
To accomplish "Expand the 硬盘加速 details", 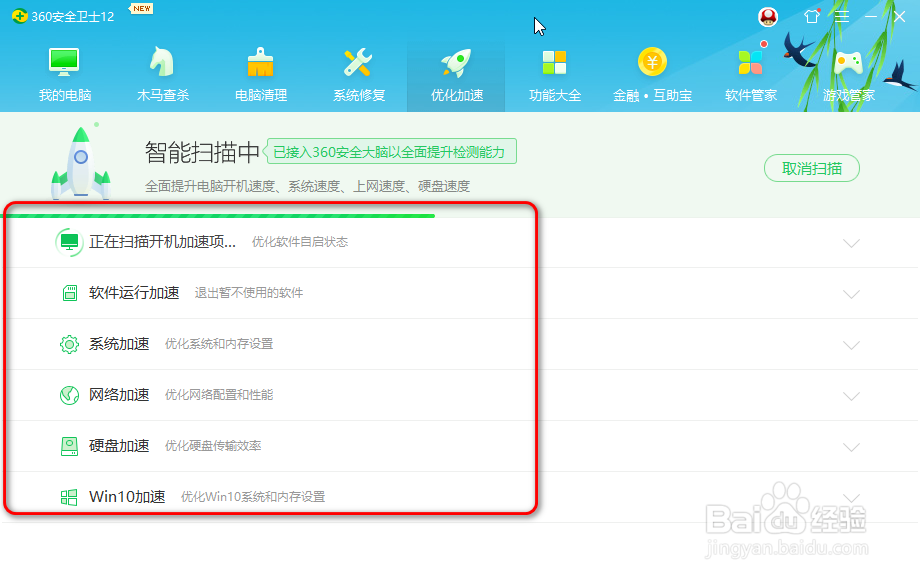I will 851,445.
